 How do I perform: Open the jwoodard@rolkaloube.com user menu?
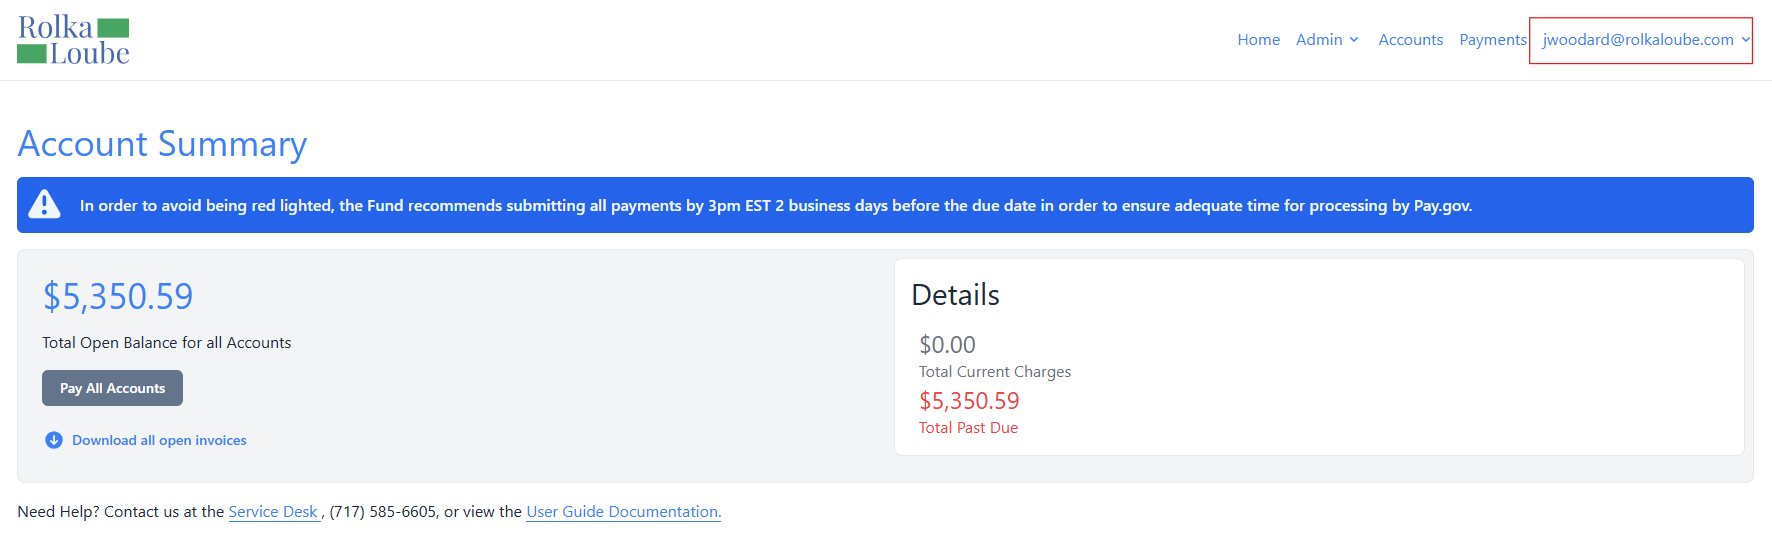coord(1641,40)
